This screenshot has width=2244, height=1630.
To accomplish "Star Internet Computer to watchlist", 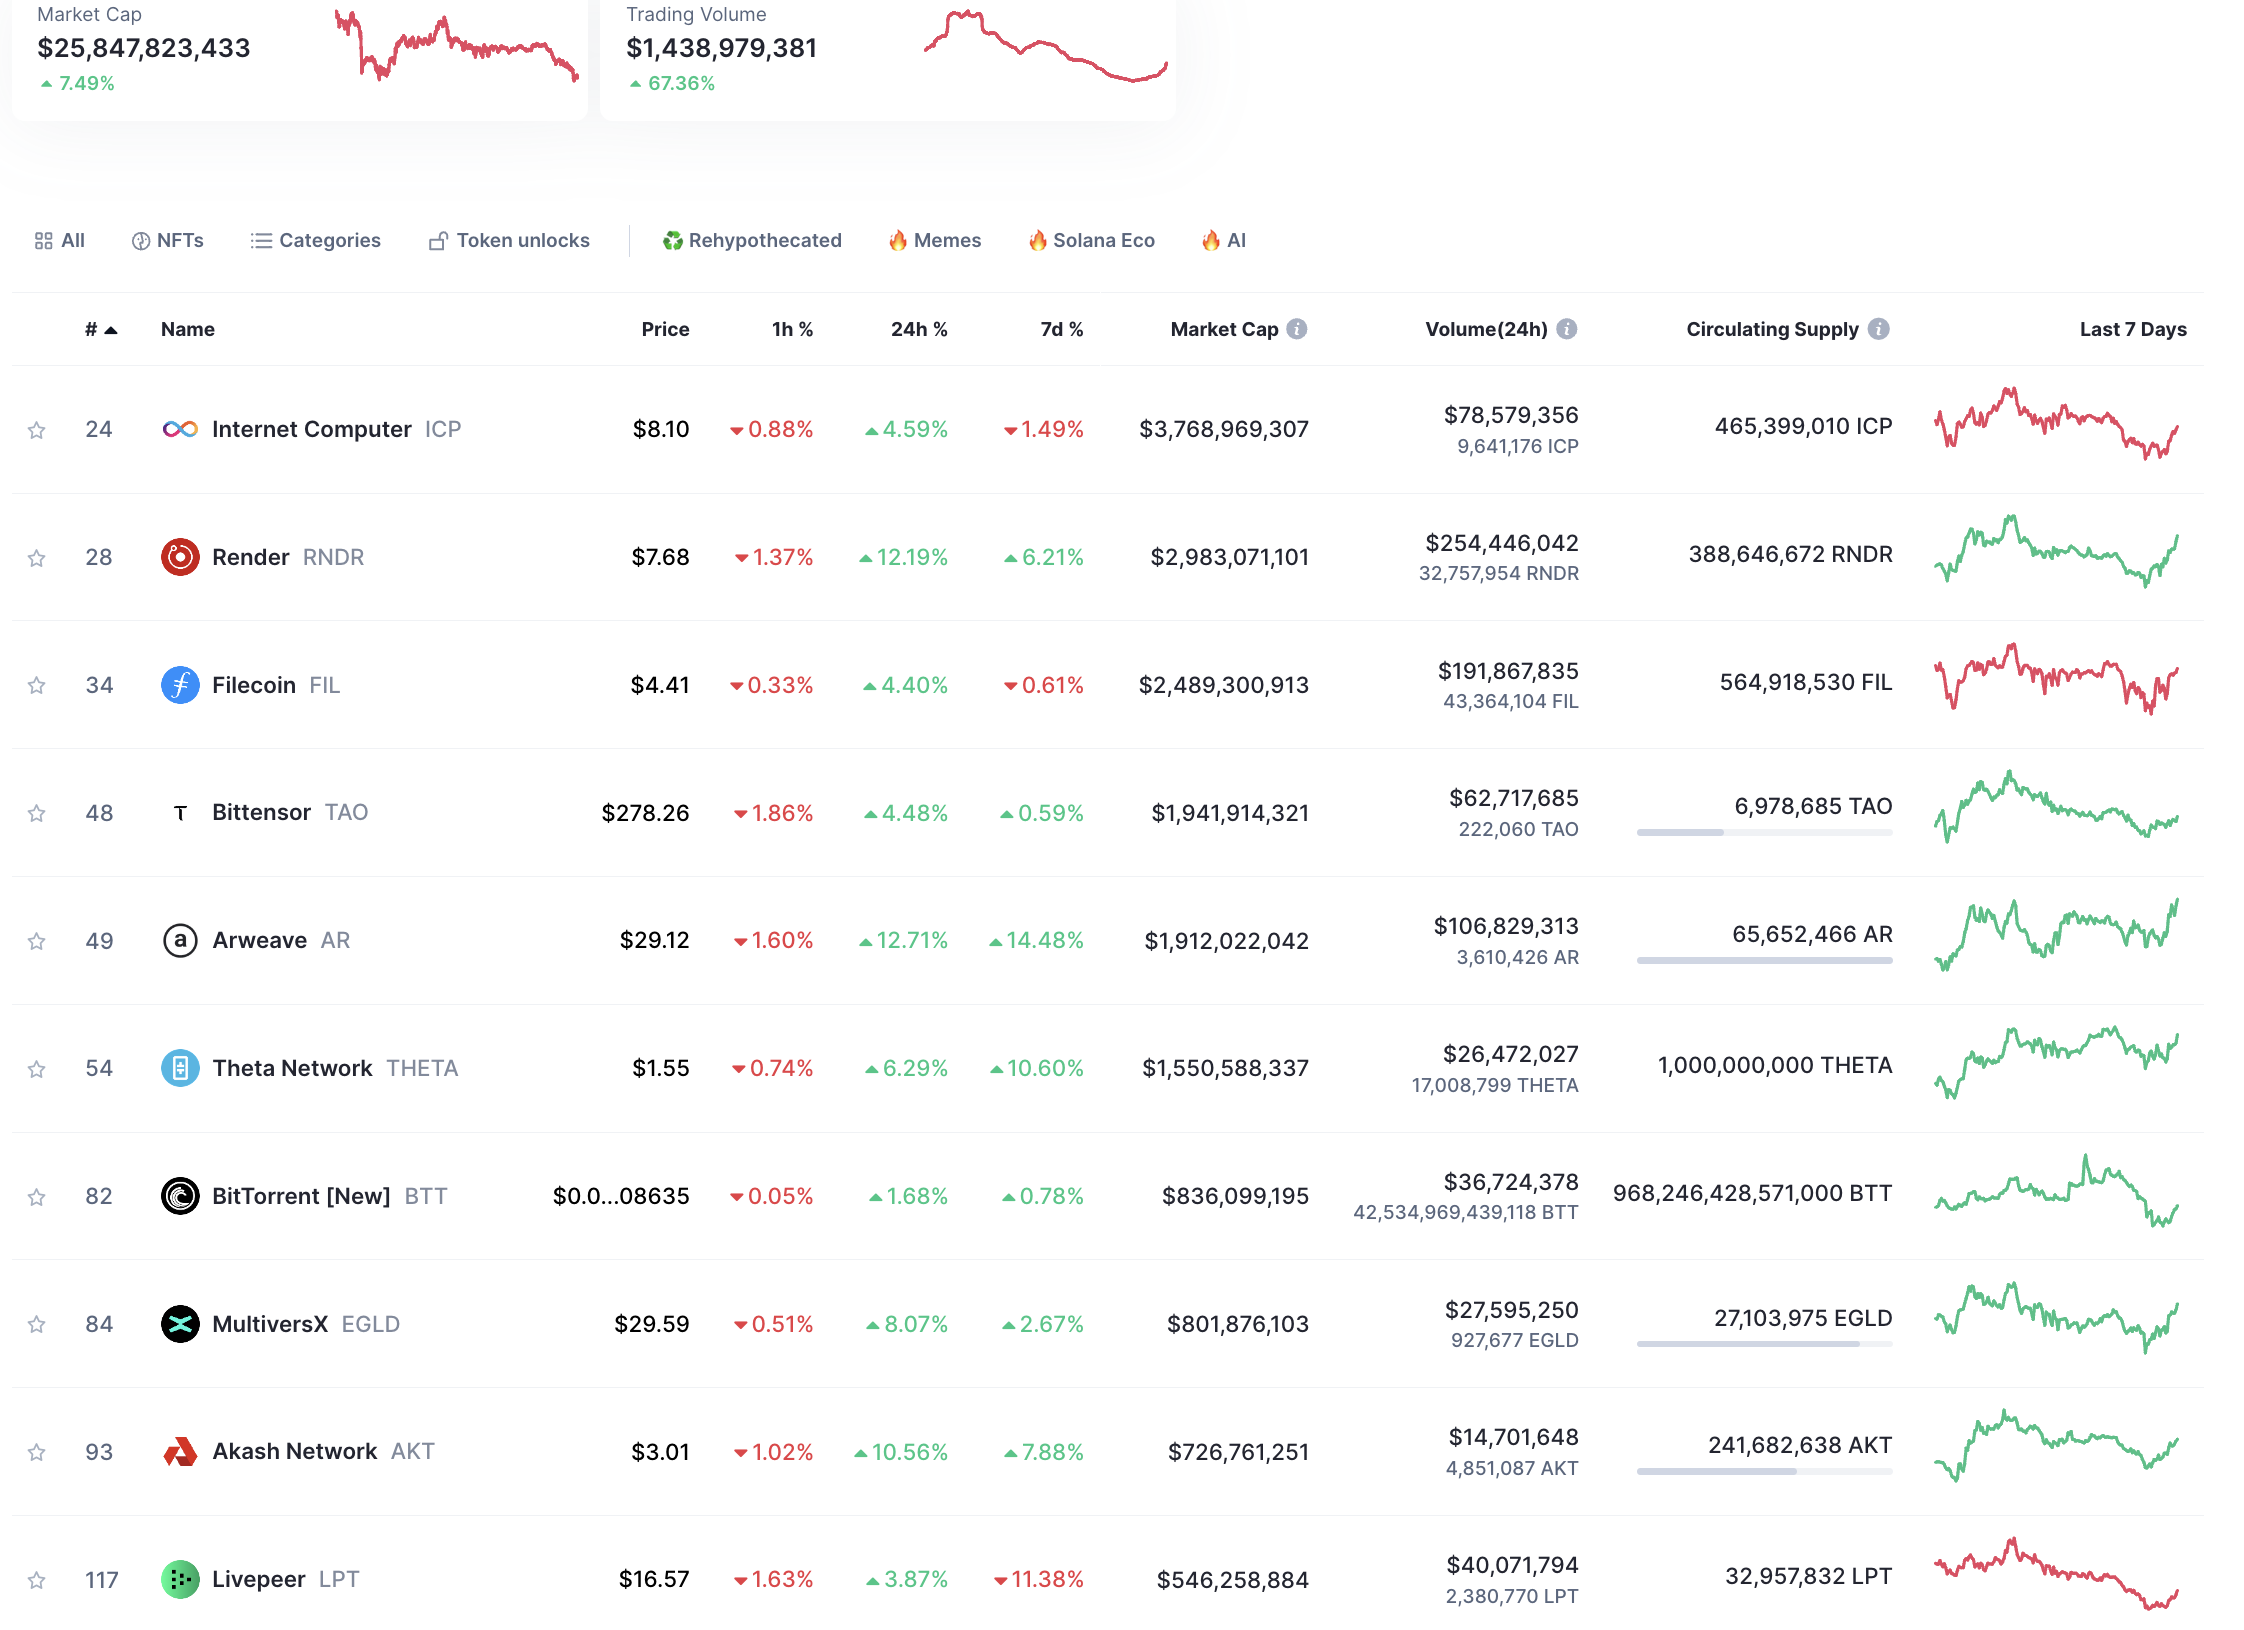I will pos(37,430).
